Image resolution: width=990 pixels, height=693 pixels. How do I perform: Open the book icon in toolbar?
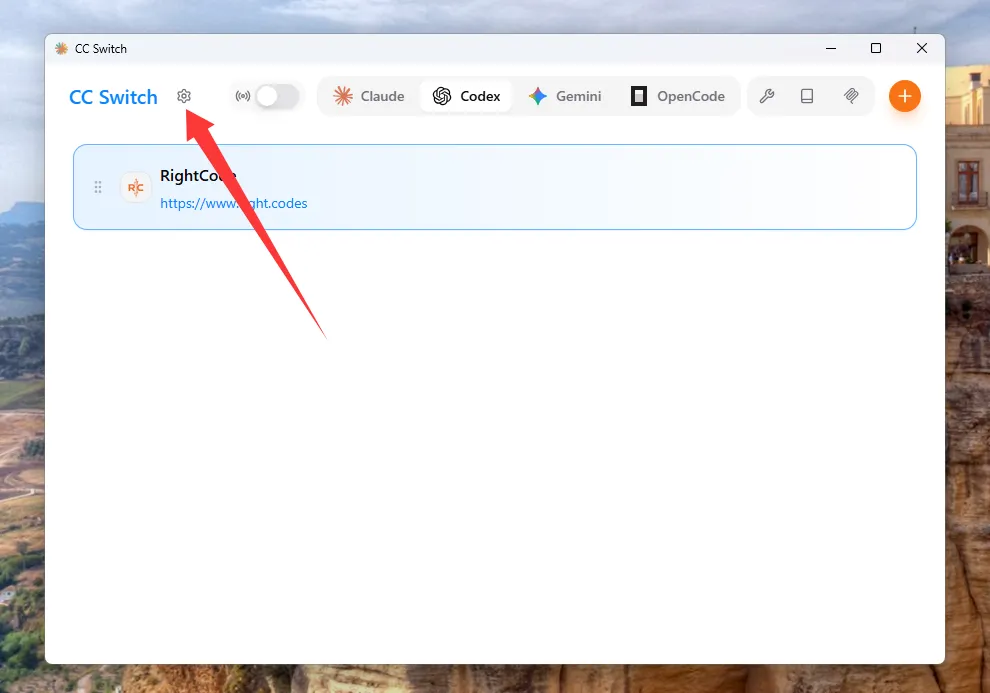pyautogui.click(x=807, y=96)
